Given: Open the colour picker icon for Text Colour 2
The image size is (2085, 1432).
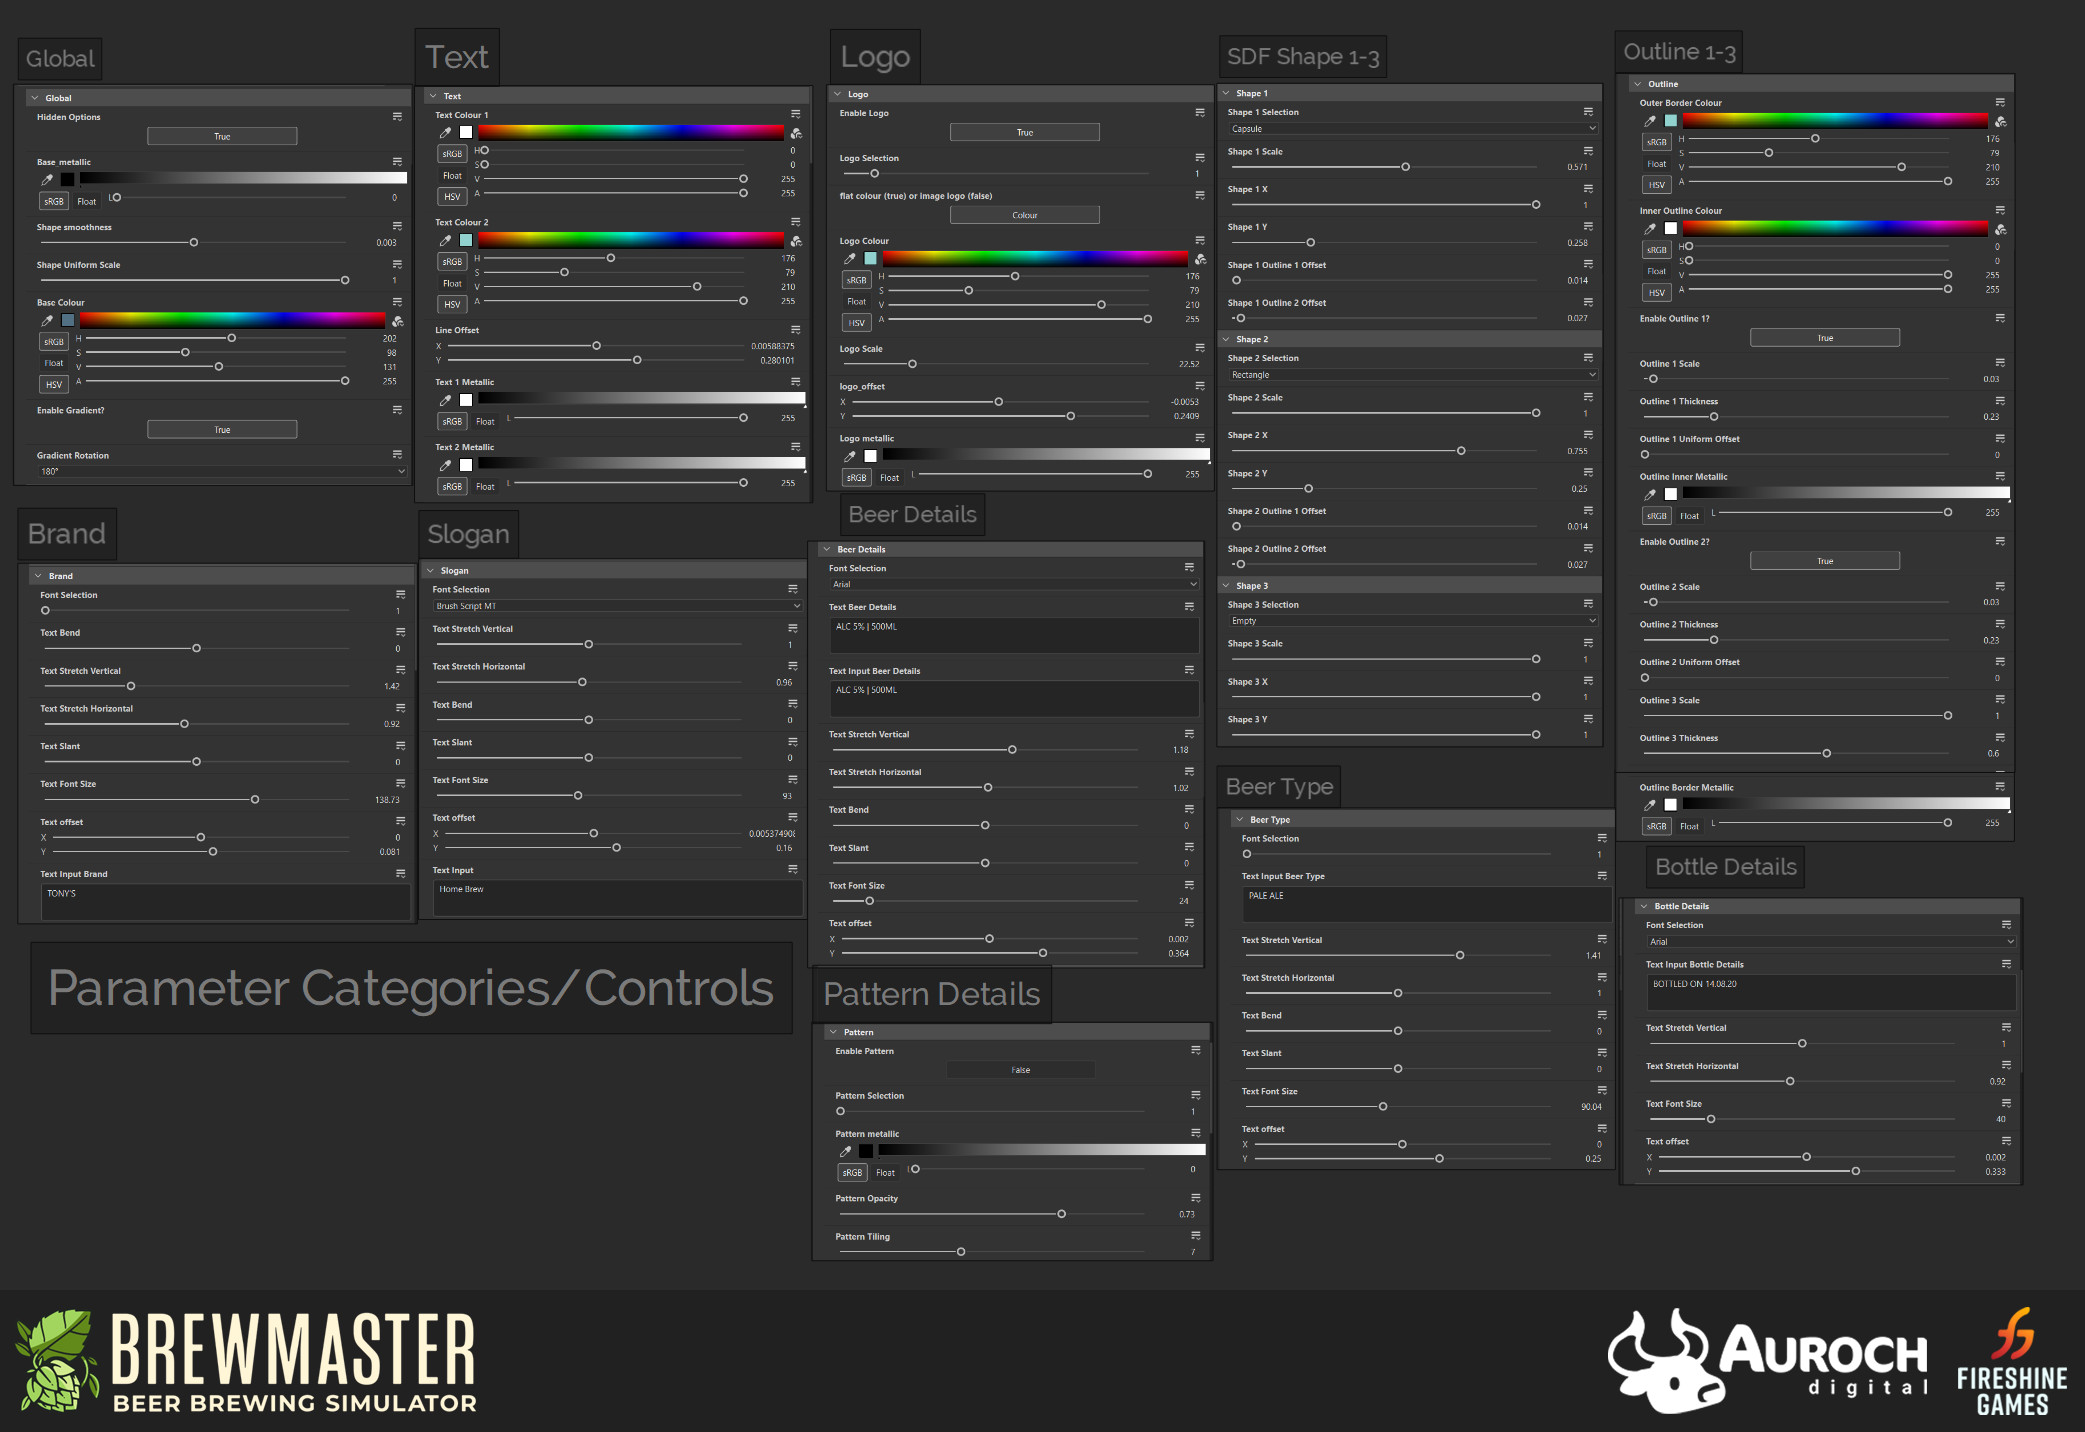Looking at the screenshot, I should click(x=796, y=241).
